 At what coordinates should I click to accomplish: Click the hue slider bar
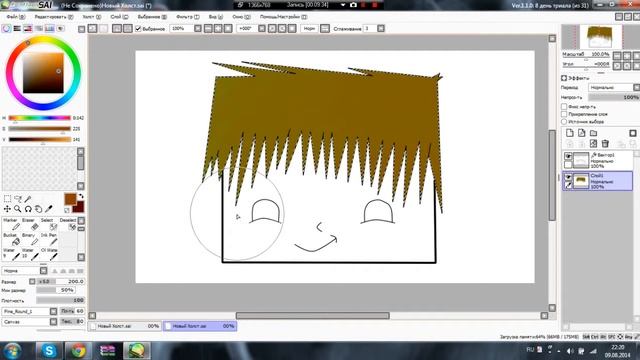(x=40, y=118)
